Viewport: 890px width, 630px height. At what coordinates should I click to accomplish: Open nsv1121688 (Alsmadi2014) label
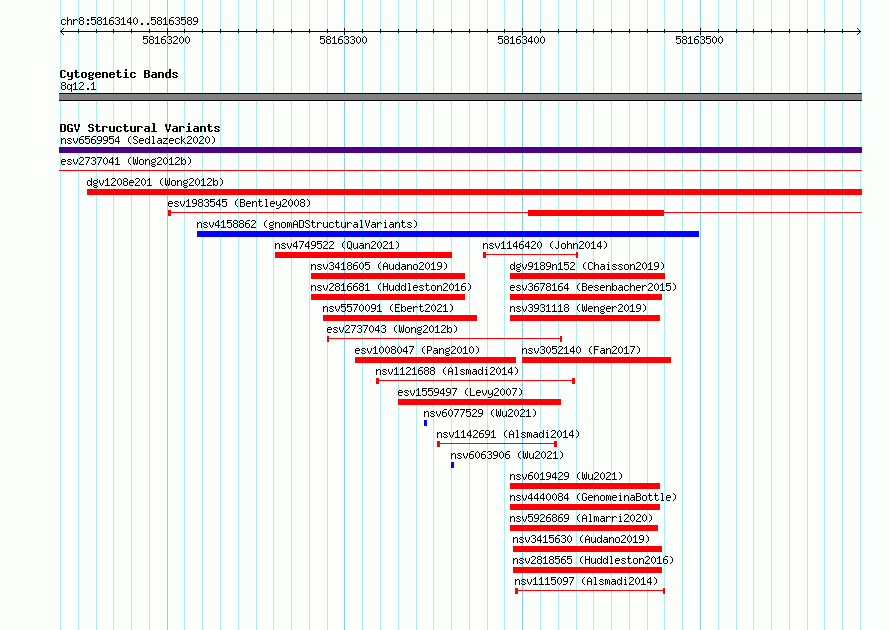[447, 371]
